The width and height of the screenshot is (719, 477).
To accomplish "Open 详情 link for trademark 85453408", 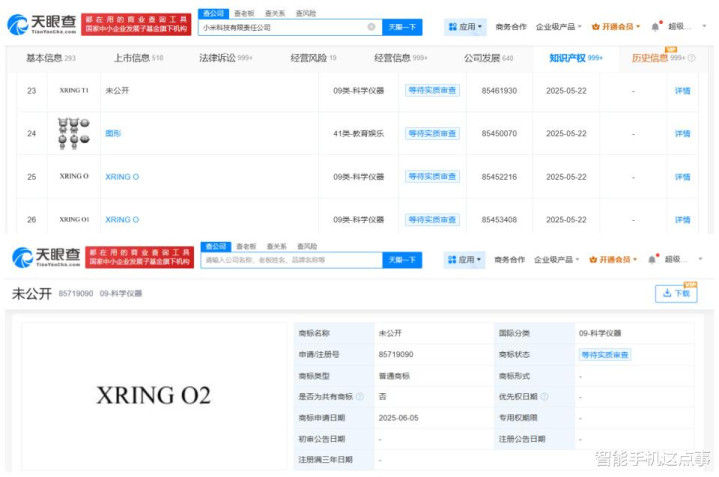I will coord(682,220).
